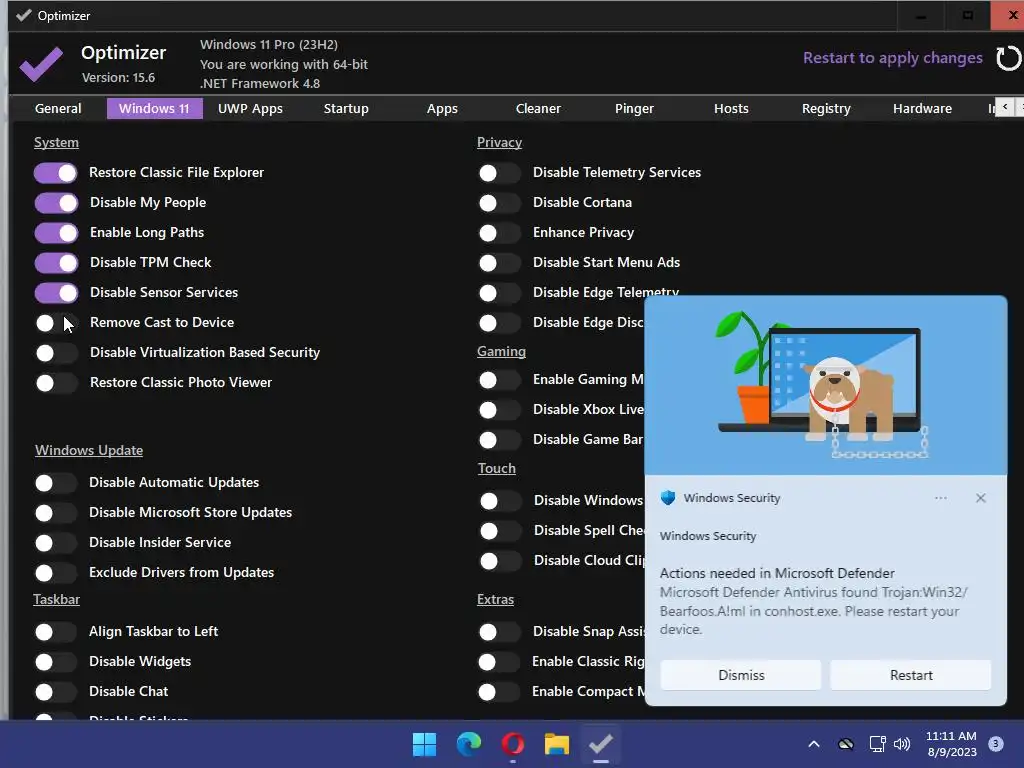Switch to the General tab
The height and width of the screenshot is (768, 1024).
point(58,108)
